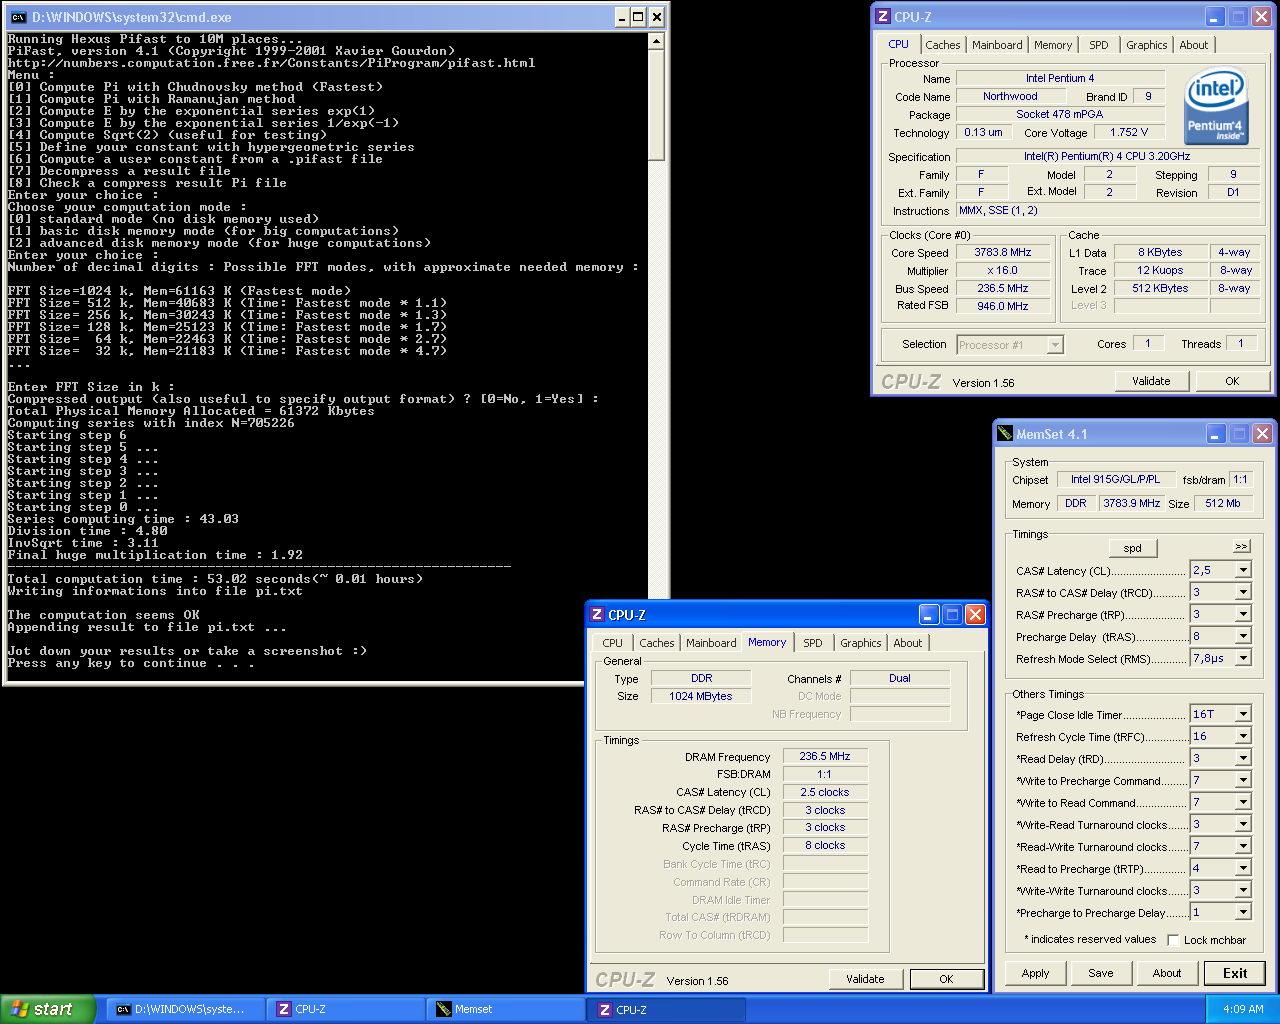This screenshot has width=1280, height=1024.
Task: Open Write to Read Command dropdown
Action: (x=1243, y=802)
